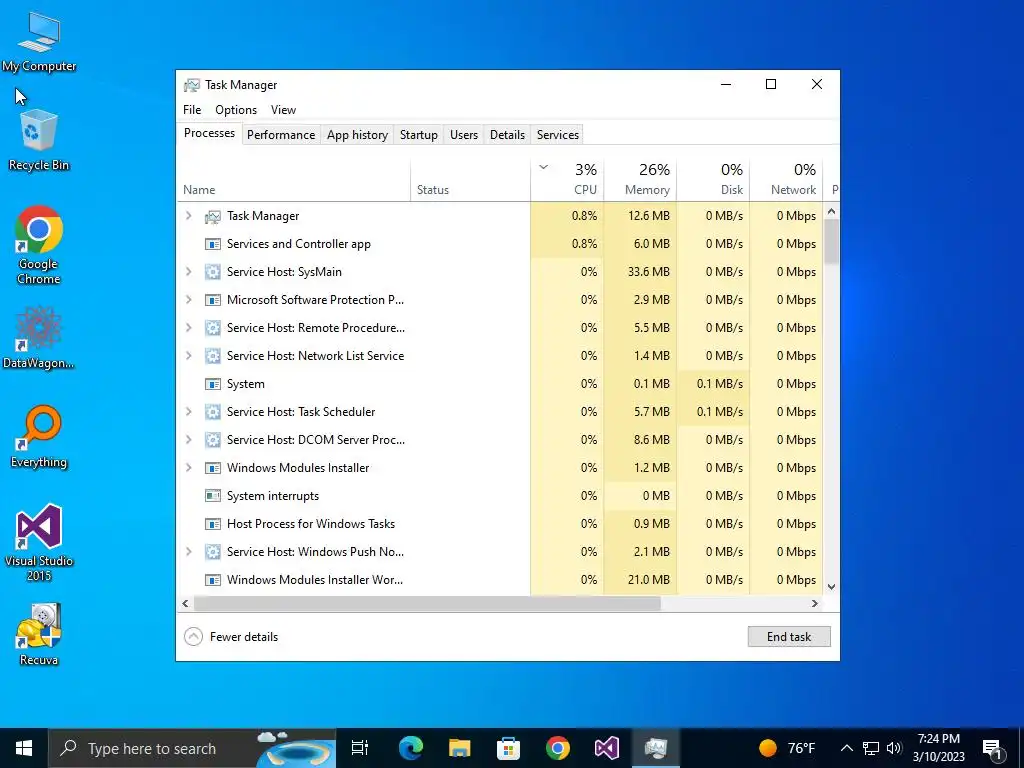Viewport: 1024px width, 768px height.
Task: Collapse view with Fewer details
Action: (231, 637)
